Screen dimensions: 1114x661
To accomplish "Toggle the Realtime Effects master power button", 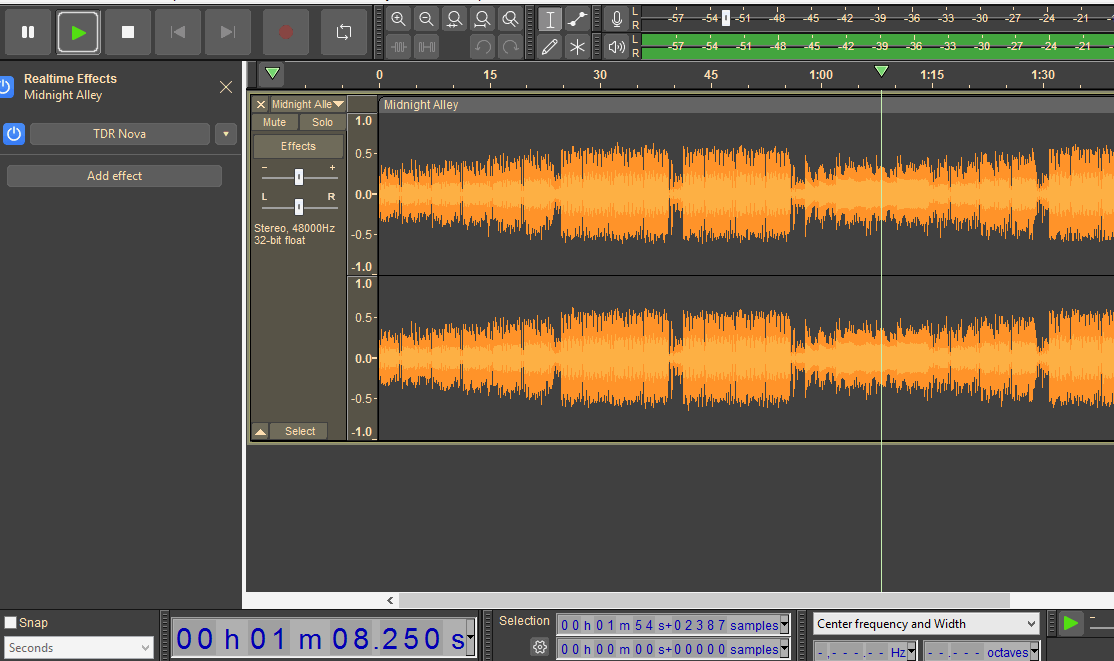I will coord(6,87).
